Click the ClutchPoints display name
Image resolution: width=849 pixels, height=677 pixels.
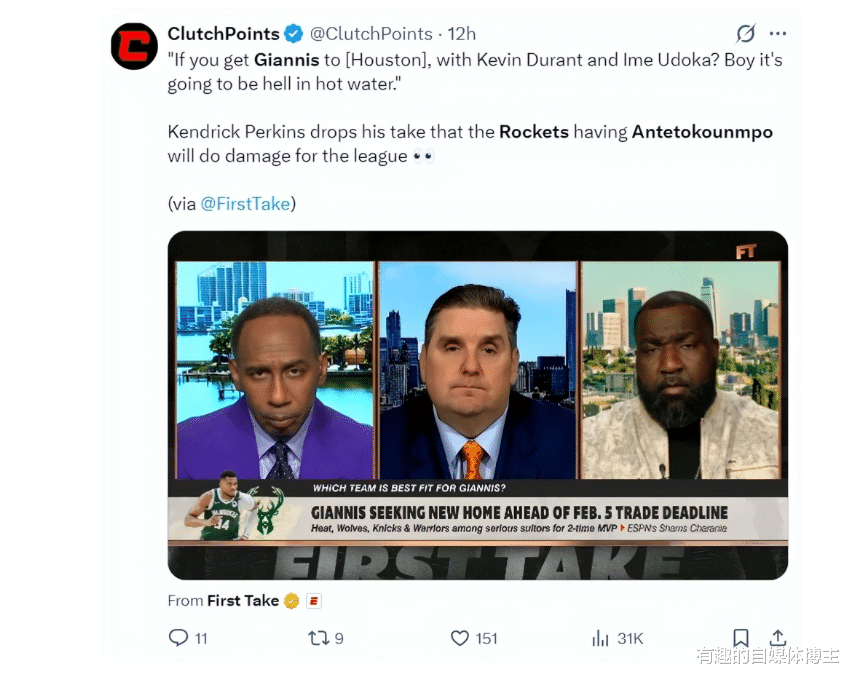(x=223, y=34)
